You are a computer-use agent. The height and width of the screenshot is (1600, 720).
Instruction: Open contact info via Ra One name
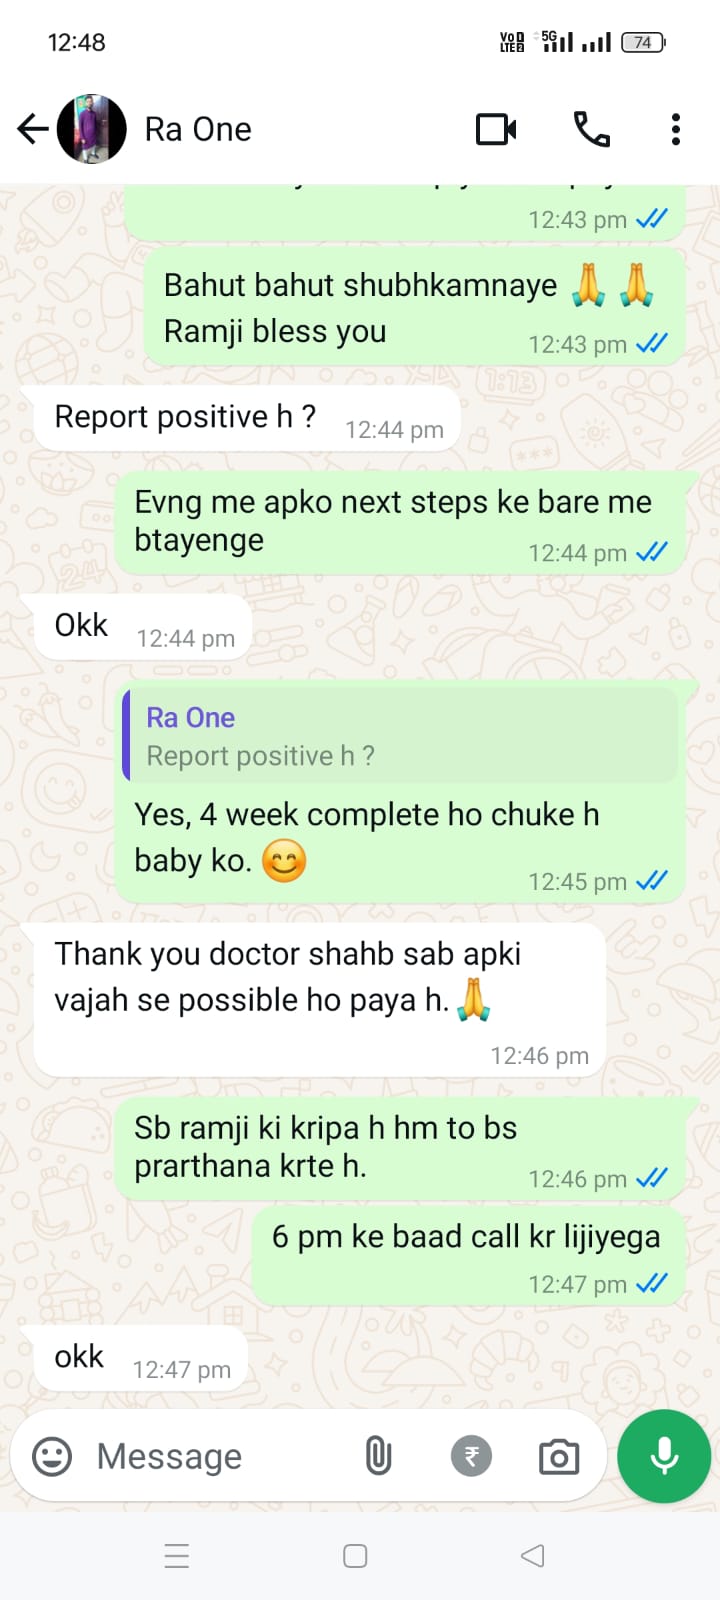tap(198, 129)
